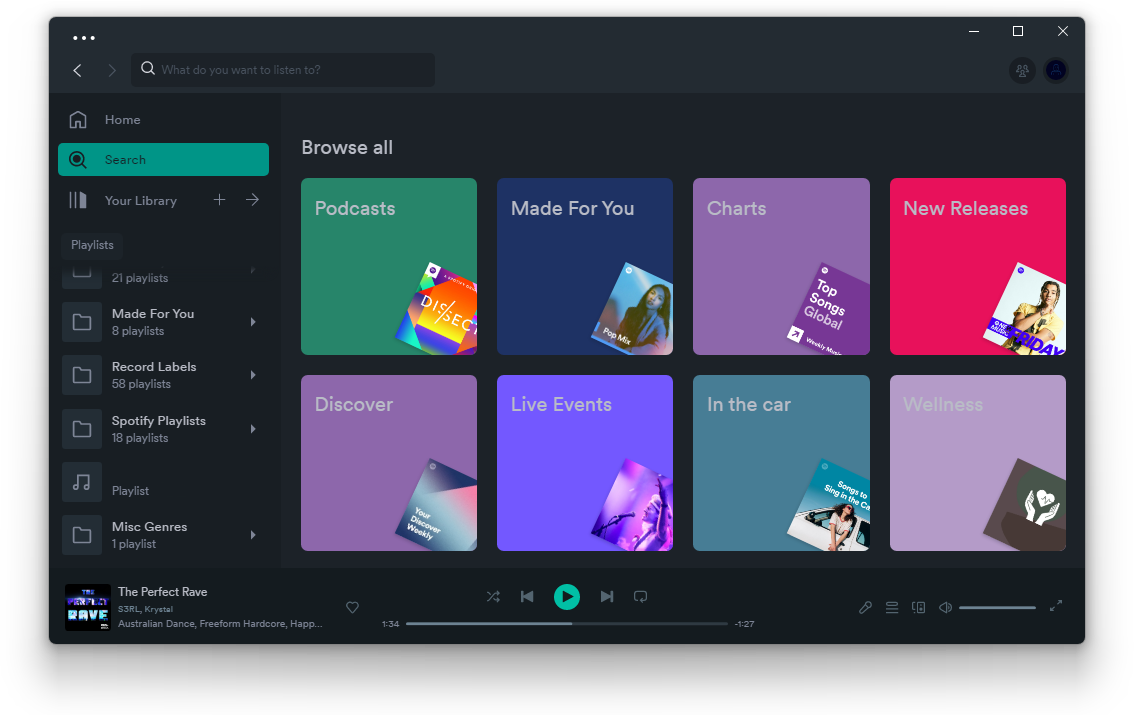The height and width of the screenshot is (715, 1134).
Task: Open the Made For You folder icon
Action: [82, 322]
